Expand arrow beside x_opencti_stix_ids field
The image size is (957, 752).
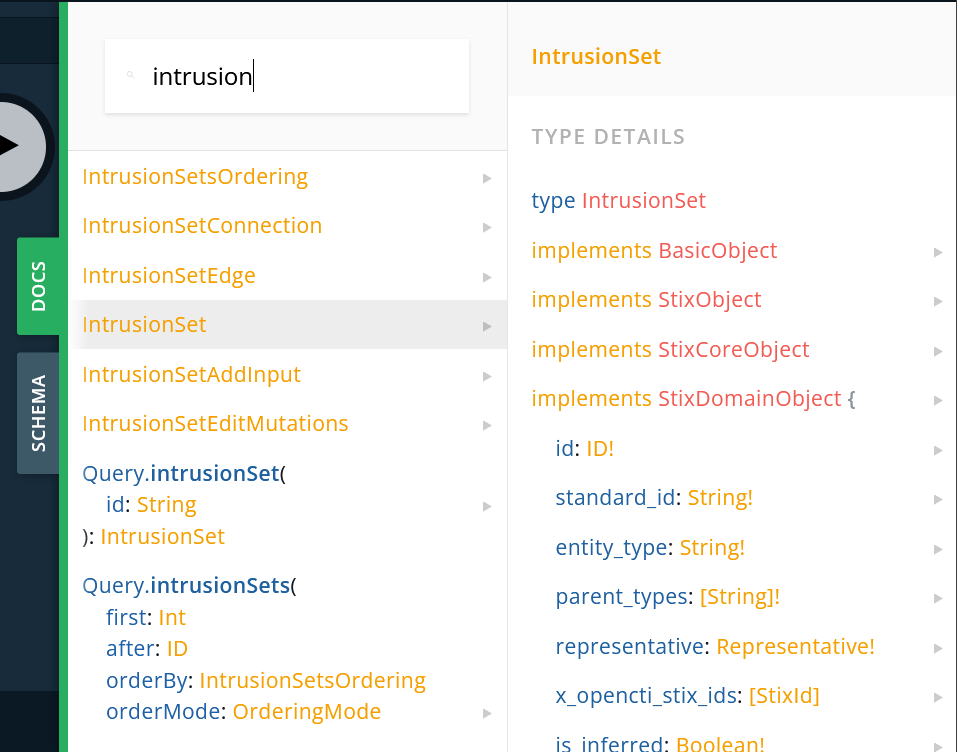pos(938,698)
